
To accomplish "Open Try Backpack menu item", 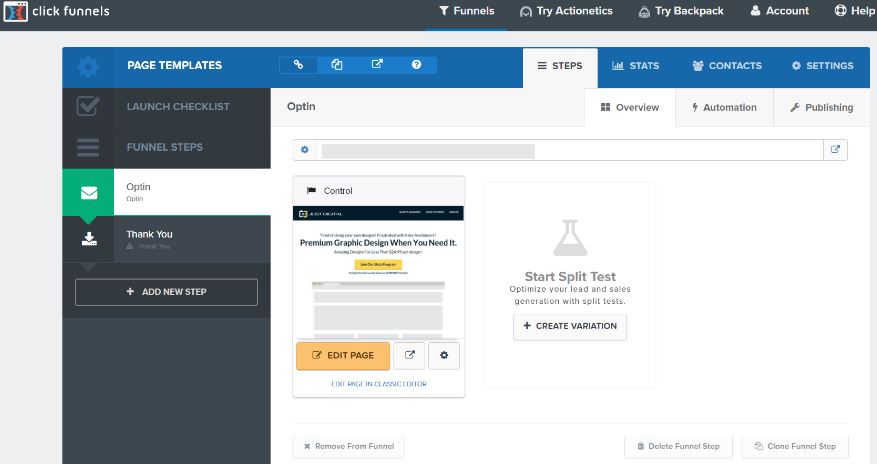I will [681, 11].
